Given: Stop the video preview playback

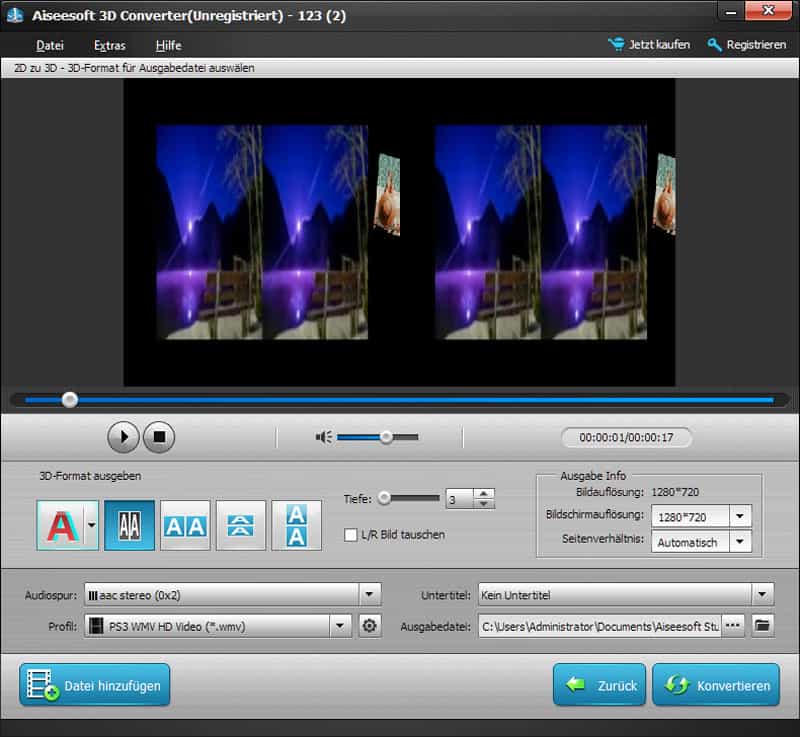Looking at the screenshot, I should 158,437.
